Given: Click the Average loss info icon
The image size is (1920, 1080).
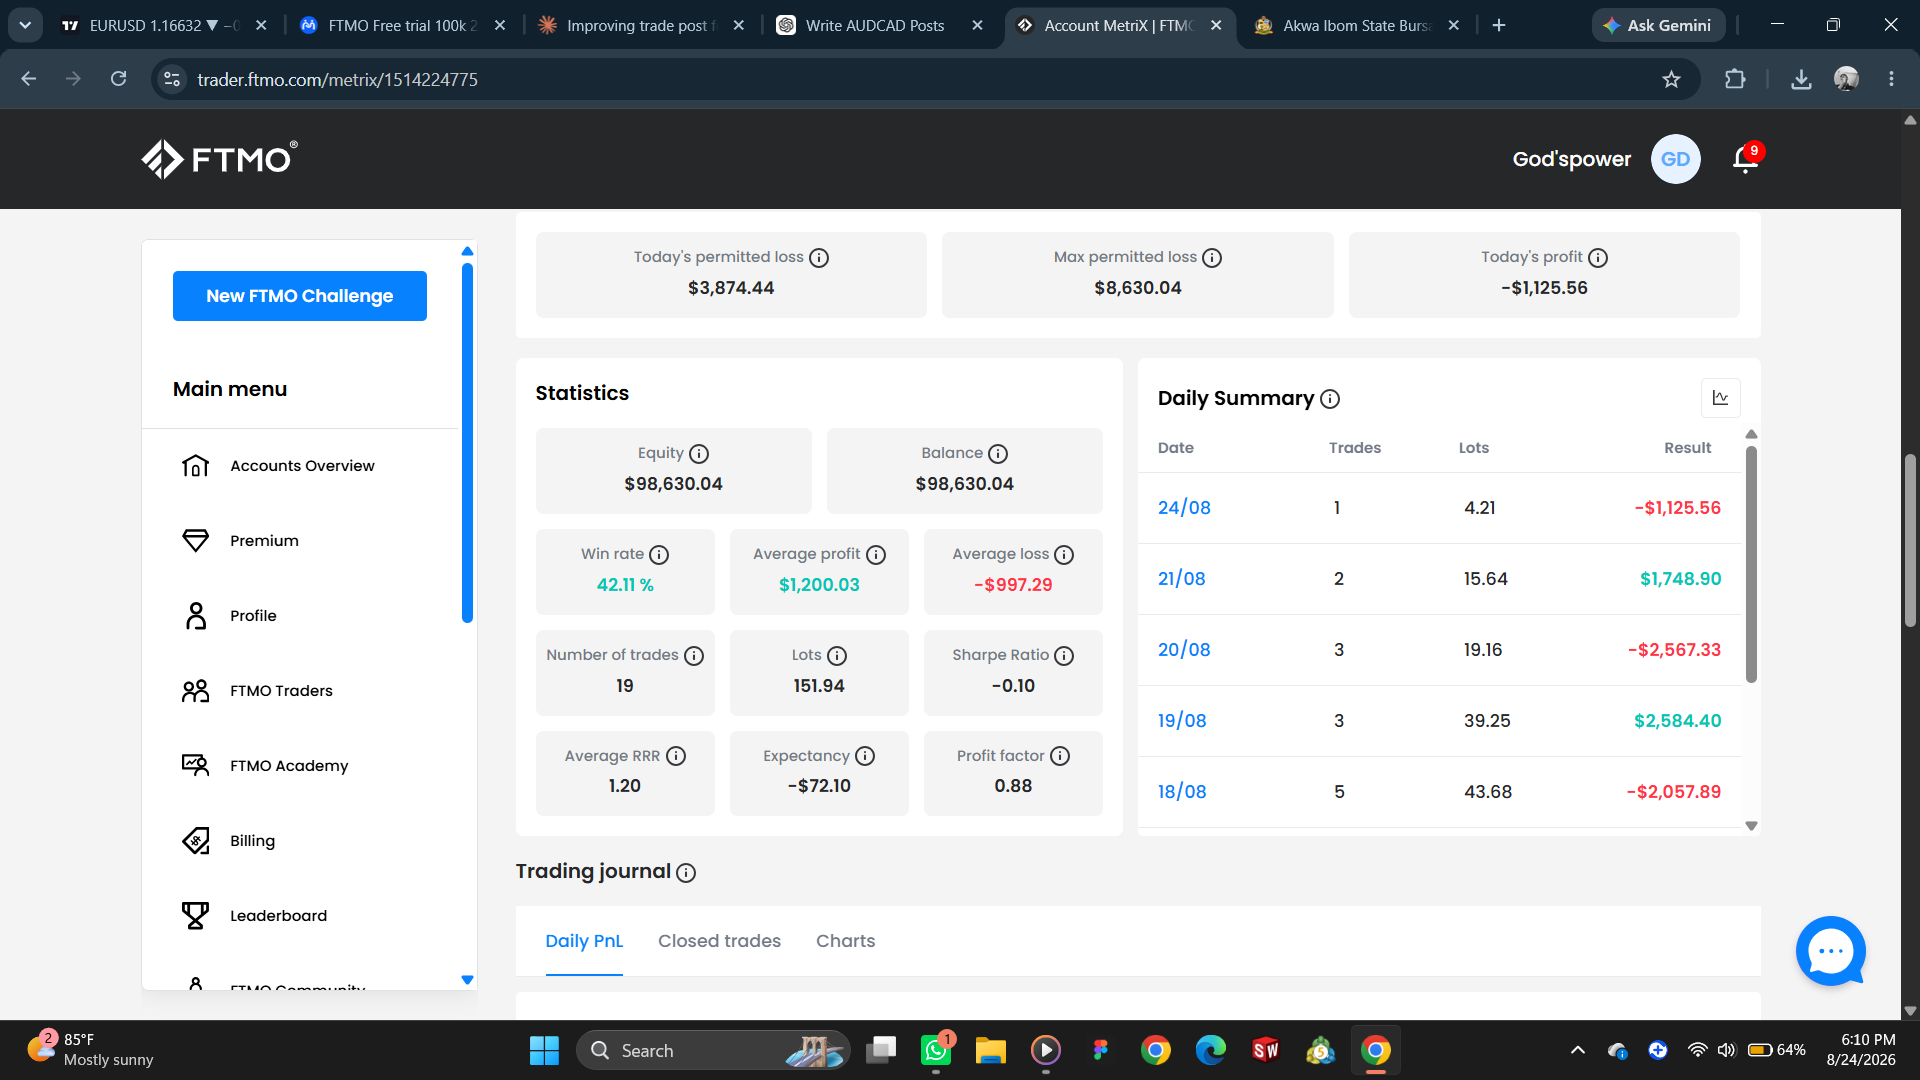Looking at the screenshot, I should coord(1064,555).
